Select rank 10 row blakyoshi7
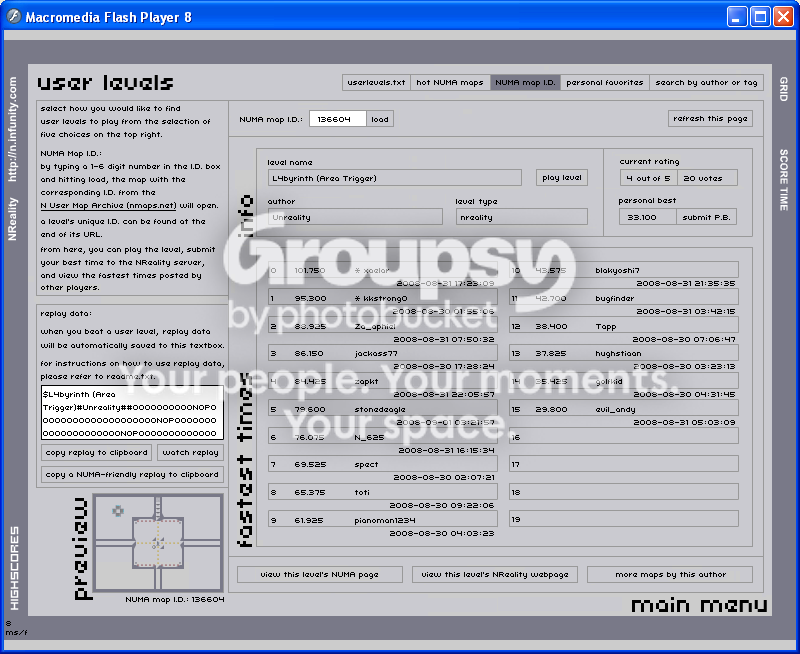This screenshot has height=654, width=800. (x=623, y=270)
